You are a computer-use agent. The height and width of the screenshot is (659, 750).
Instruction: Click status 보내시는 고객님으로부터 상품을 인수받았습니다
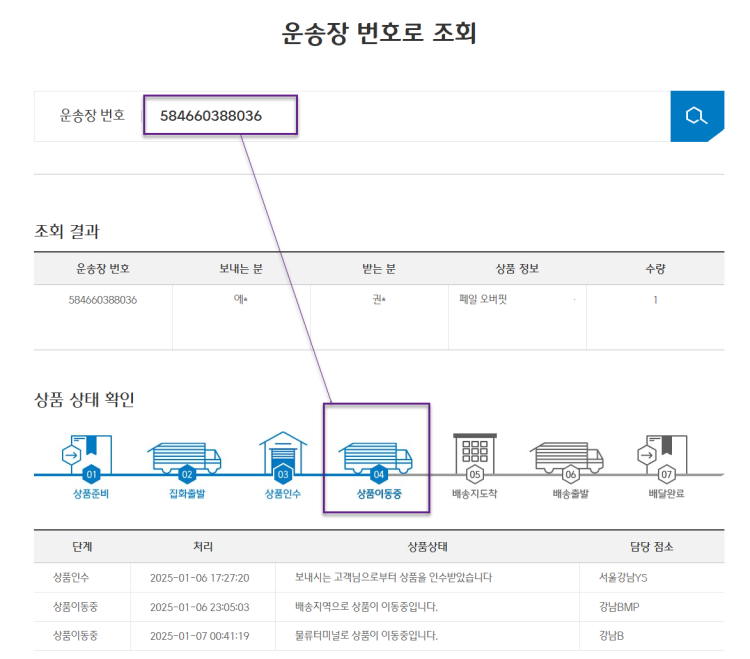393,578
